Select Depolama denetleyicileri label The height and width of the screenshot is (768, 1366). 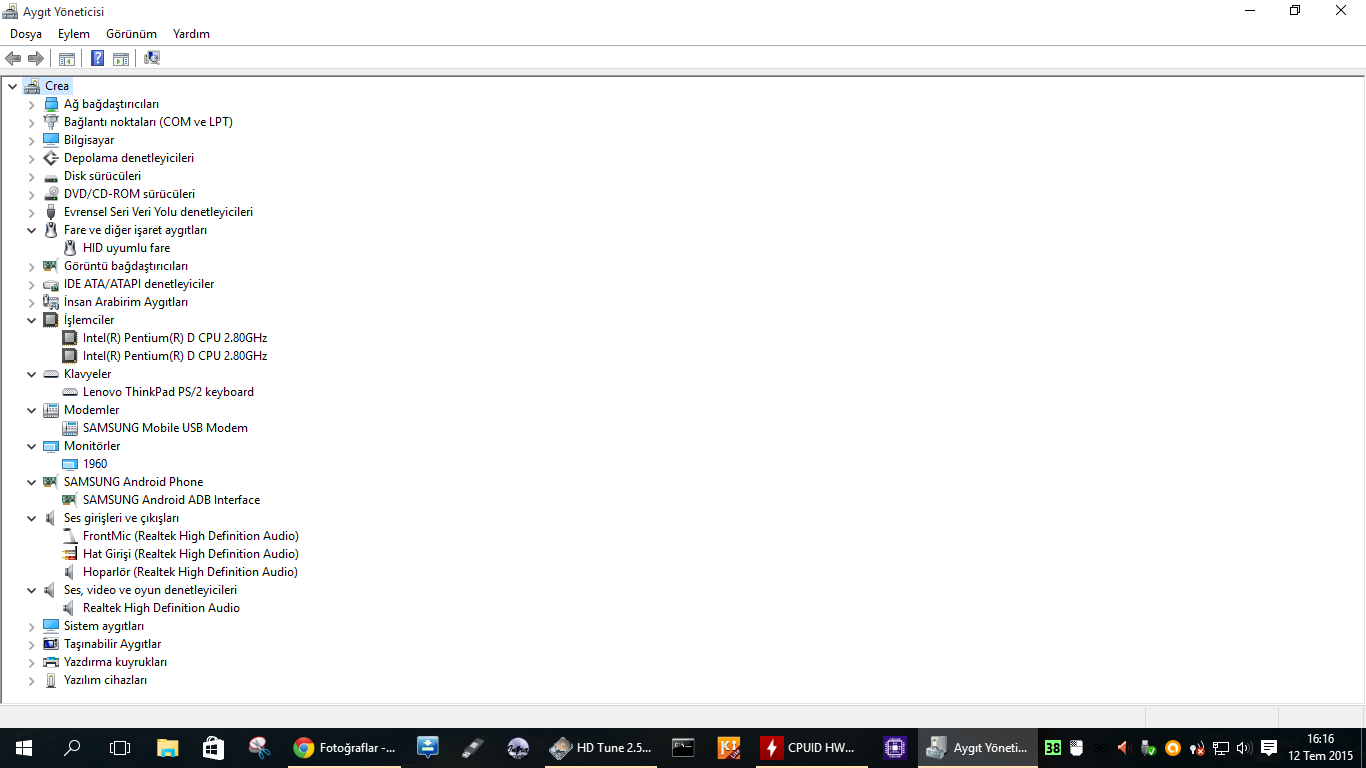tap(129, 158)
